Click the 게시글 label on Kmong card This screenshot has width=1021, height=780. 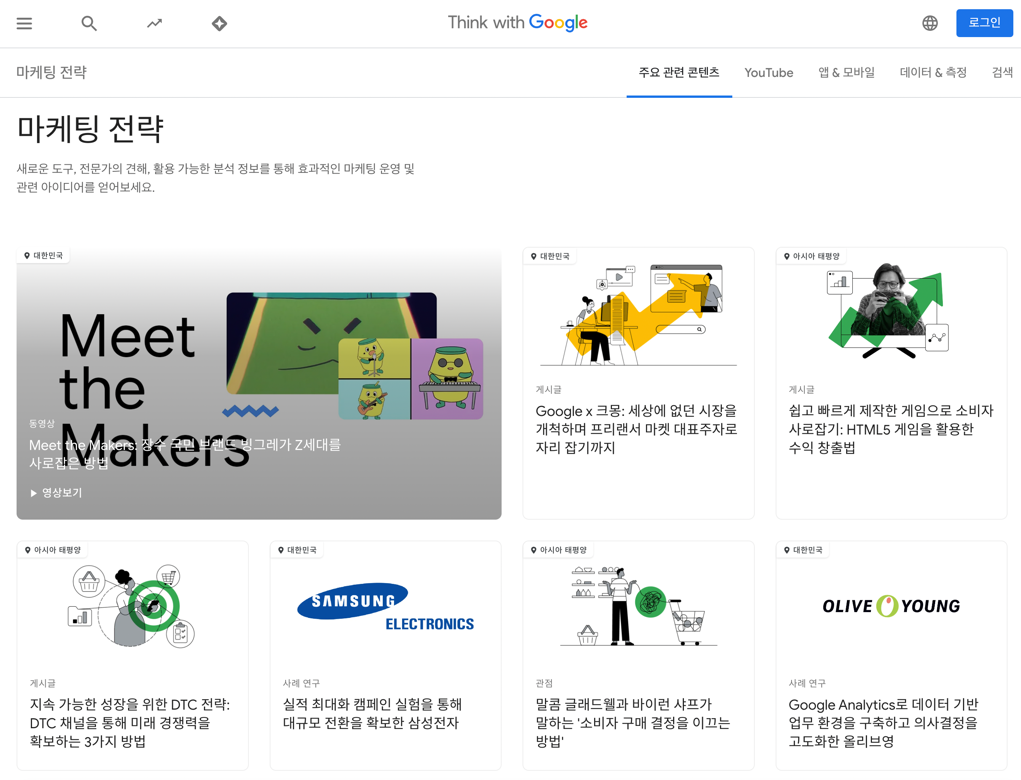tap(548, 389)
